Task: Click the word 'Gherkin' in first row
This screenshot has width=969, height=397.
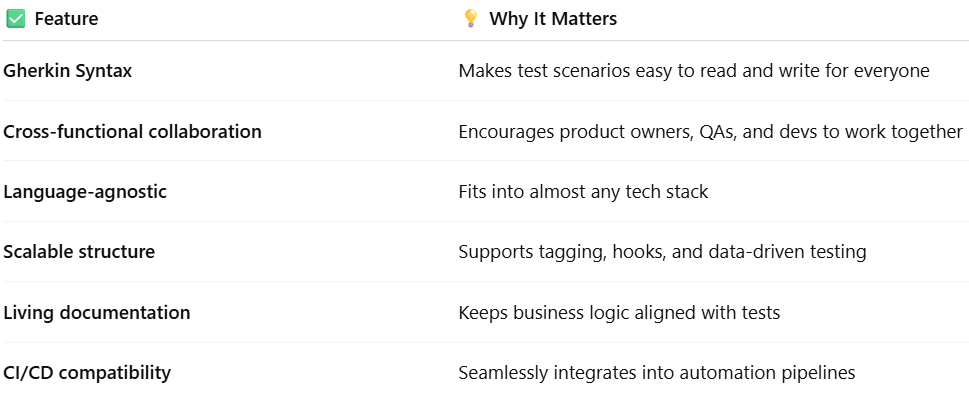Action: [36, 71]
